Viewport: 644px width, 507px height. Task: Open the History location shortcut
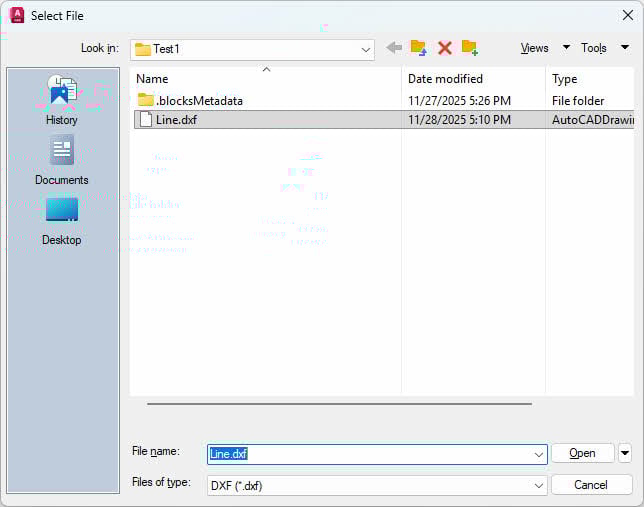pyautogui.click(x=62, y=100)
